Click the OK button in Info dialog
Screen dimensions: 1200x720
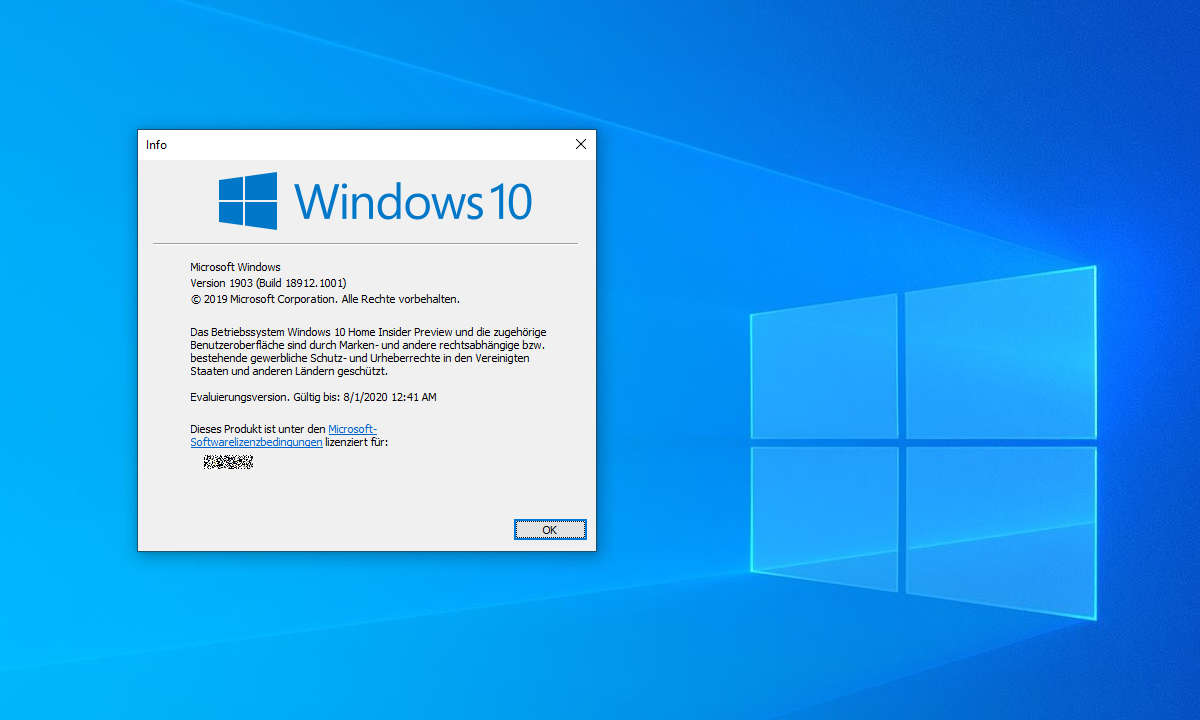pyautogui.click(x=550, y=530)
